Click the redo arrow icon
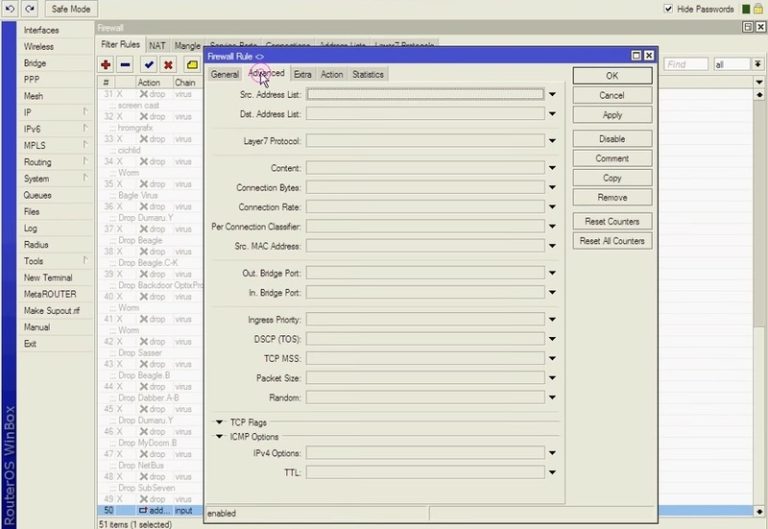Image resolution: width=768 pixels, height=529 pixels. (30, 9)
